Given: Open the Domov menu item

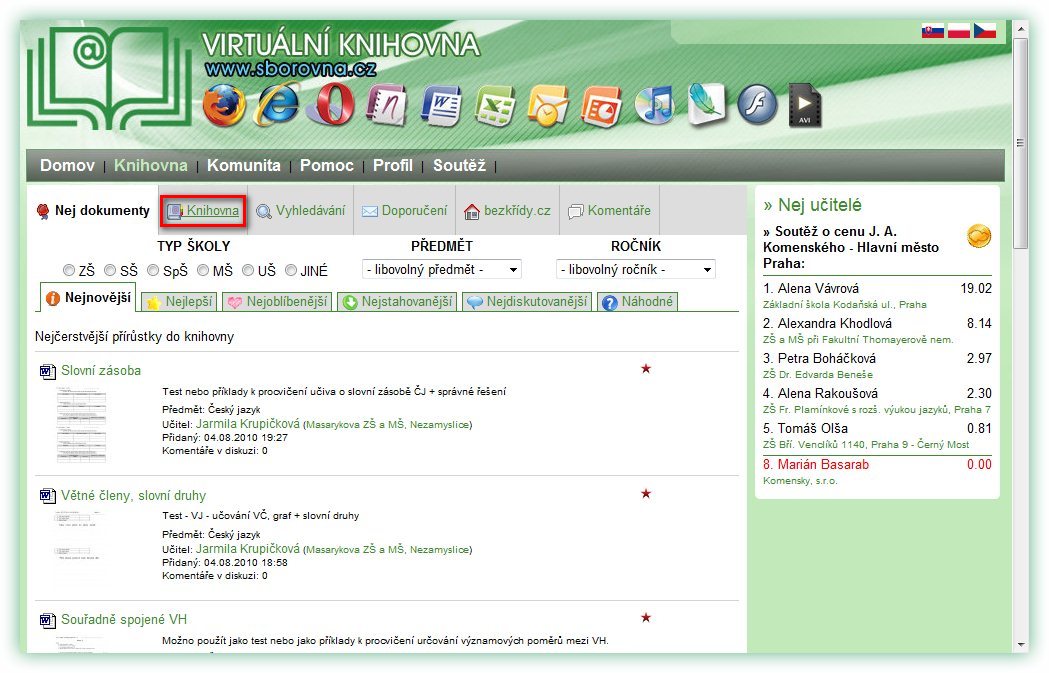Looking at the screenshot, I should pos(68,165).
